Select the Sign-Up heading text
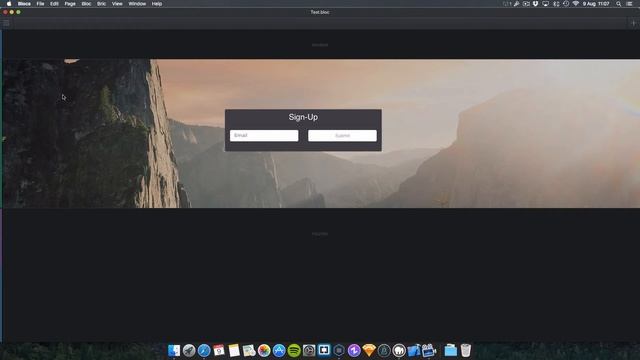Screen dimensions: 640x360 tap(303, 117)
